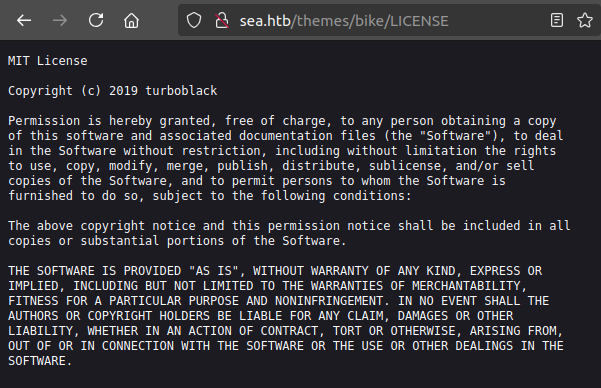
Task: Show the insecure connection lock info
Action: 222,20
